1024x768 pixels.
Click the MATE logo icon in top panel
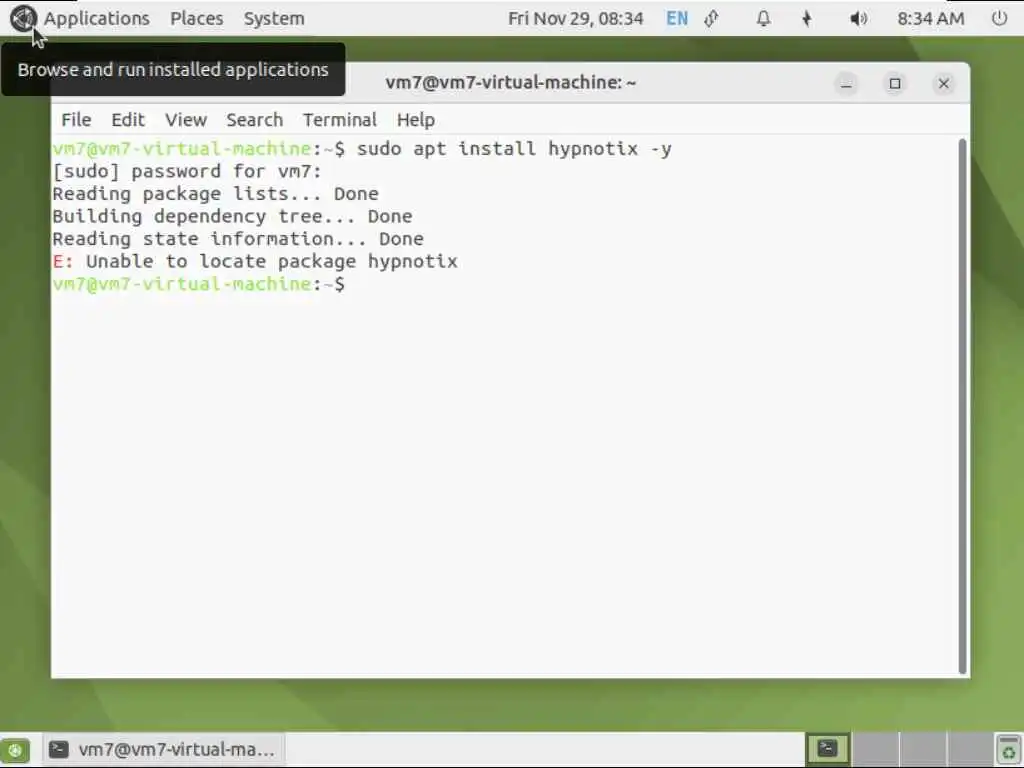(x=23, y=18)
